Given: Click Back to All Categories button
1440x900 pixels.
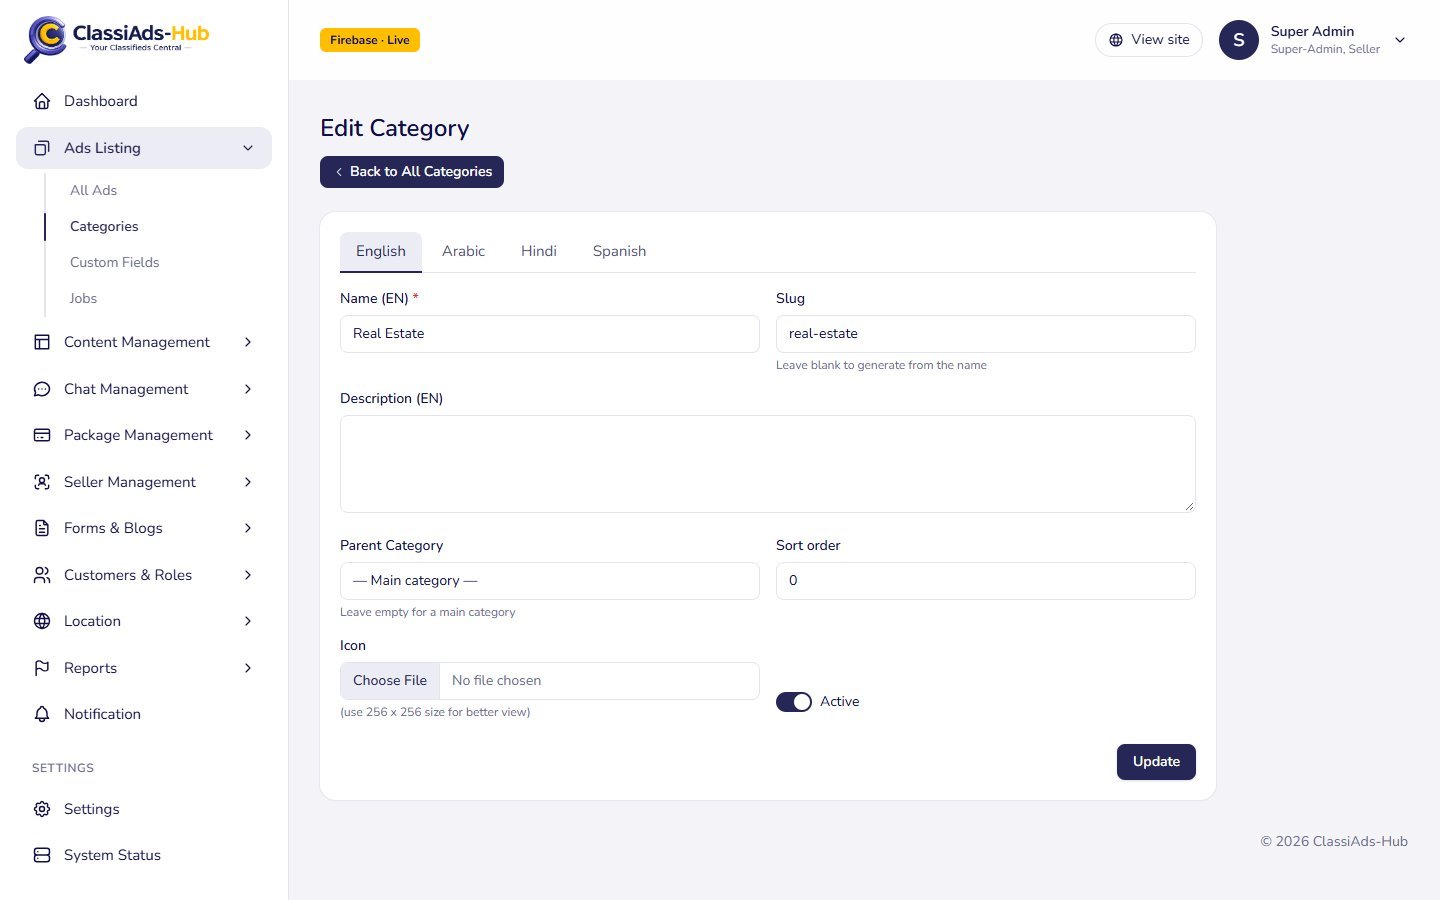Looking at the screenshot, I should pyautogui.click(x=412, y=172).
